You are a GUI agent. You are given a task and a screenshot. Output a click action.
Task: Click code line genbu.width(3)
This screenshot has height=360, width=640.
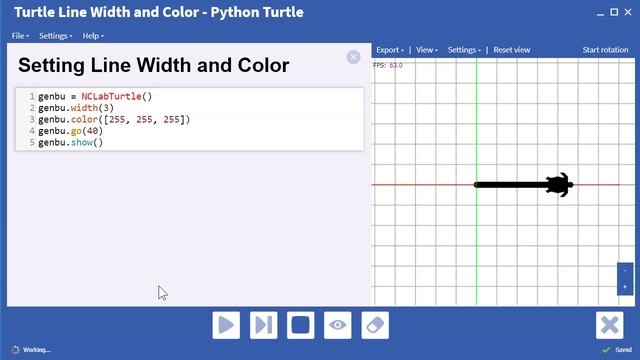76,108
